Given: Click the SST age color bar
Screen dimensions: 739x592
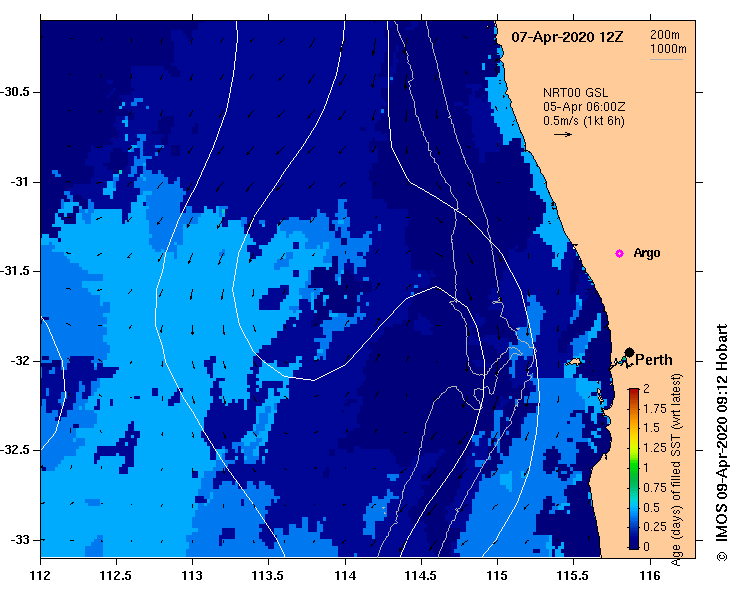Looking at the screenshot, I should coord(634,469).
